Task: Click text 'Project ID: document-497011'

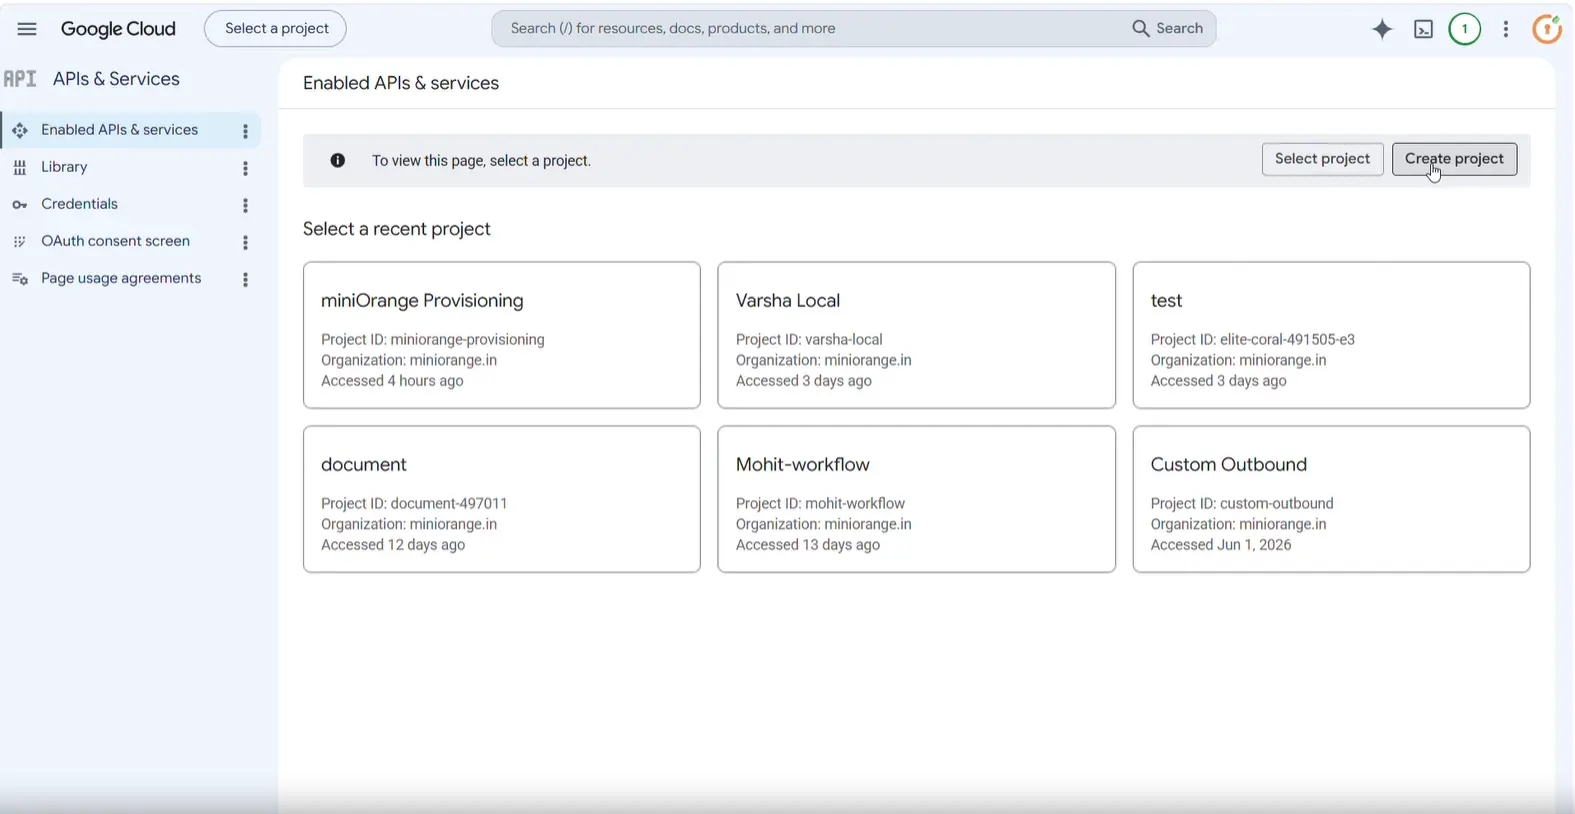Action: pos(414,504)
